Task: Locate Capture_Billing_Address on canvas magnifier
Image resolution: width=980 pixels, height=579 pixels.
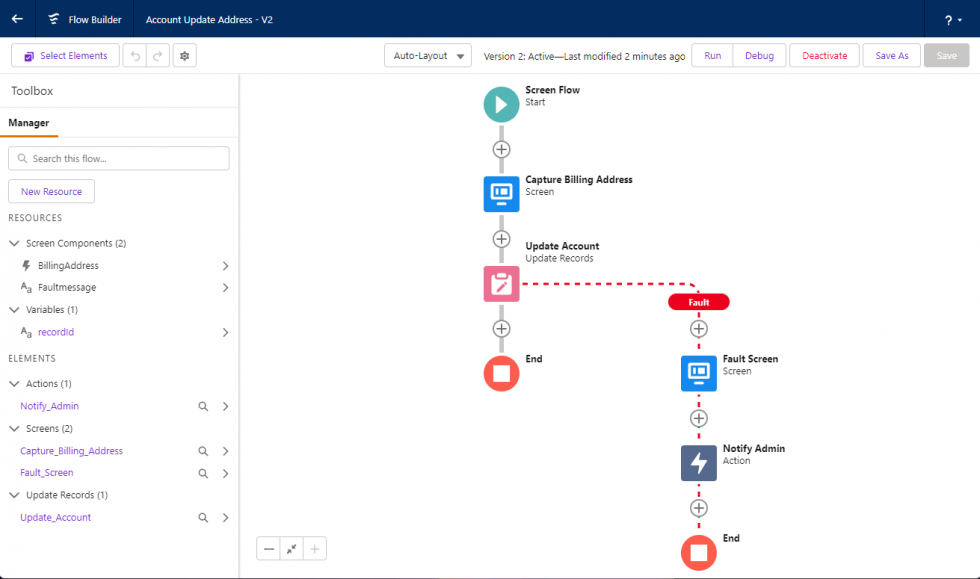Action: (x=203, y=451)
